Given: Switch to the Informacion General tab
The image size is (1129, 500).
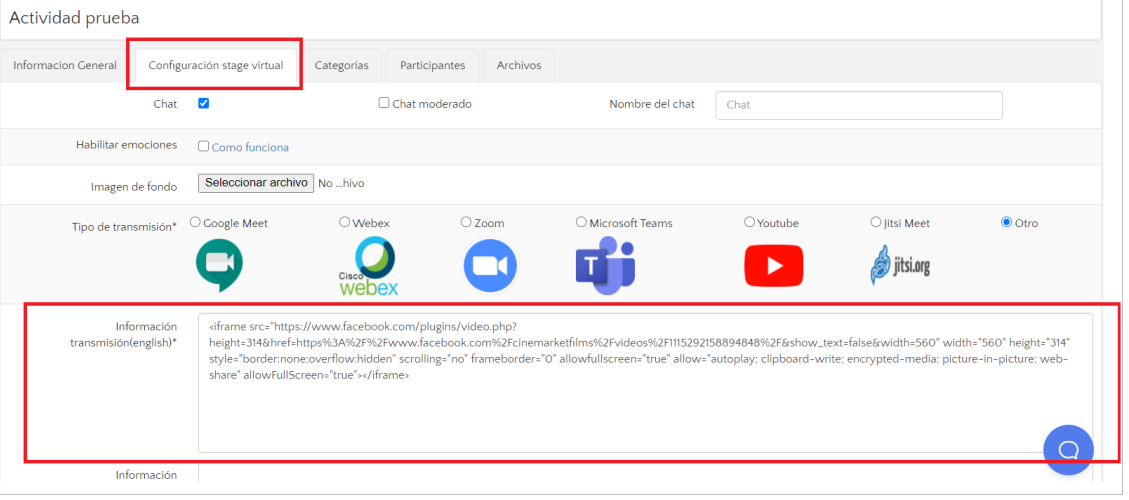Looking at the screenshot, I should pos(65,66).
